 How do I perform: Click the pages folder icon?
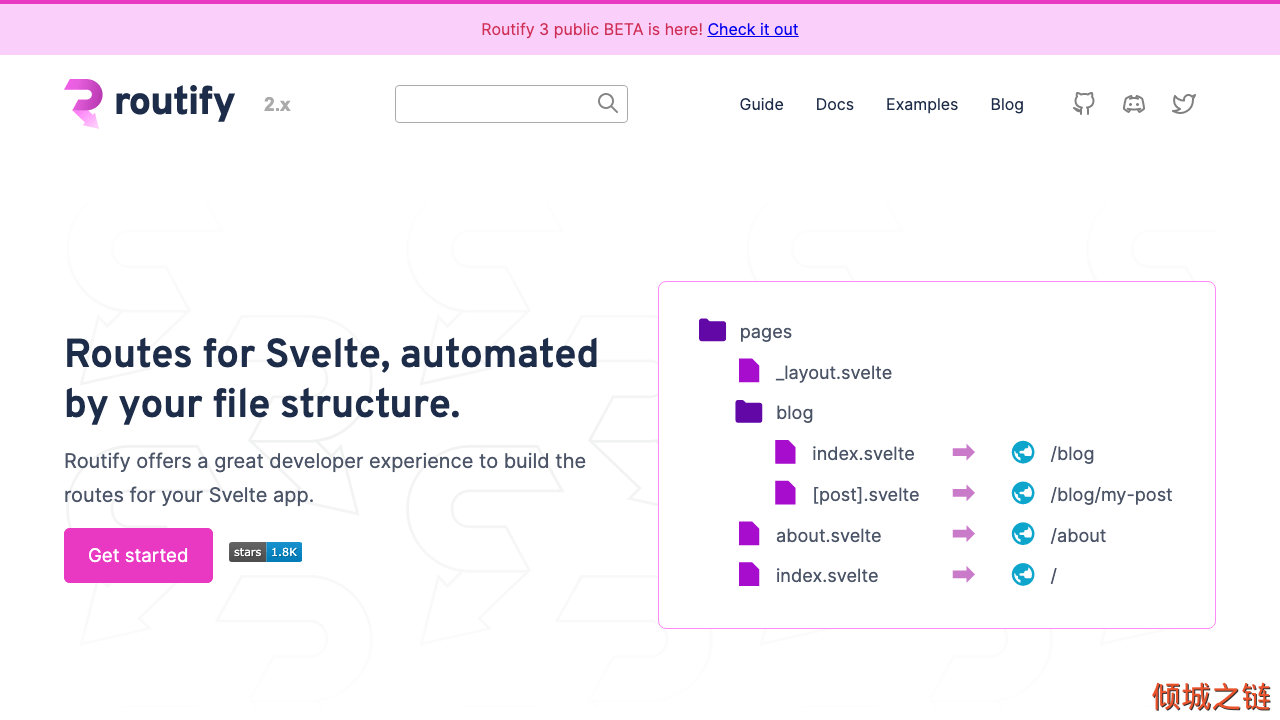(x=712, y=330)
